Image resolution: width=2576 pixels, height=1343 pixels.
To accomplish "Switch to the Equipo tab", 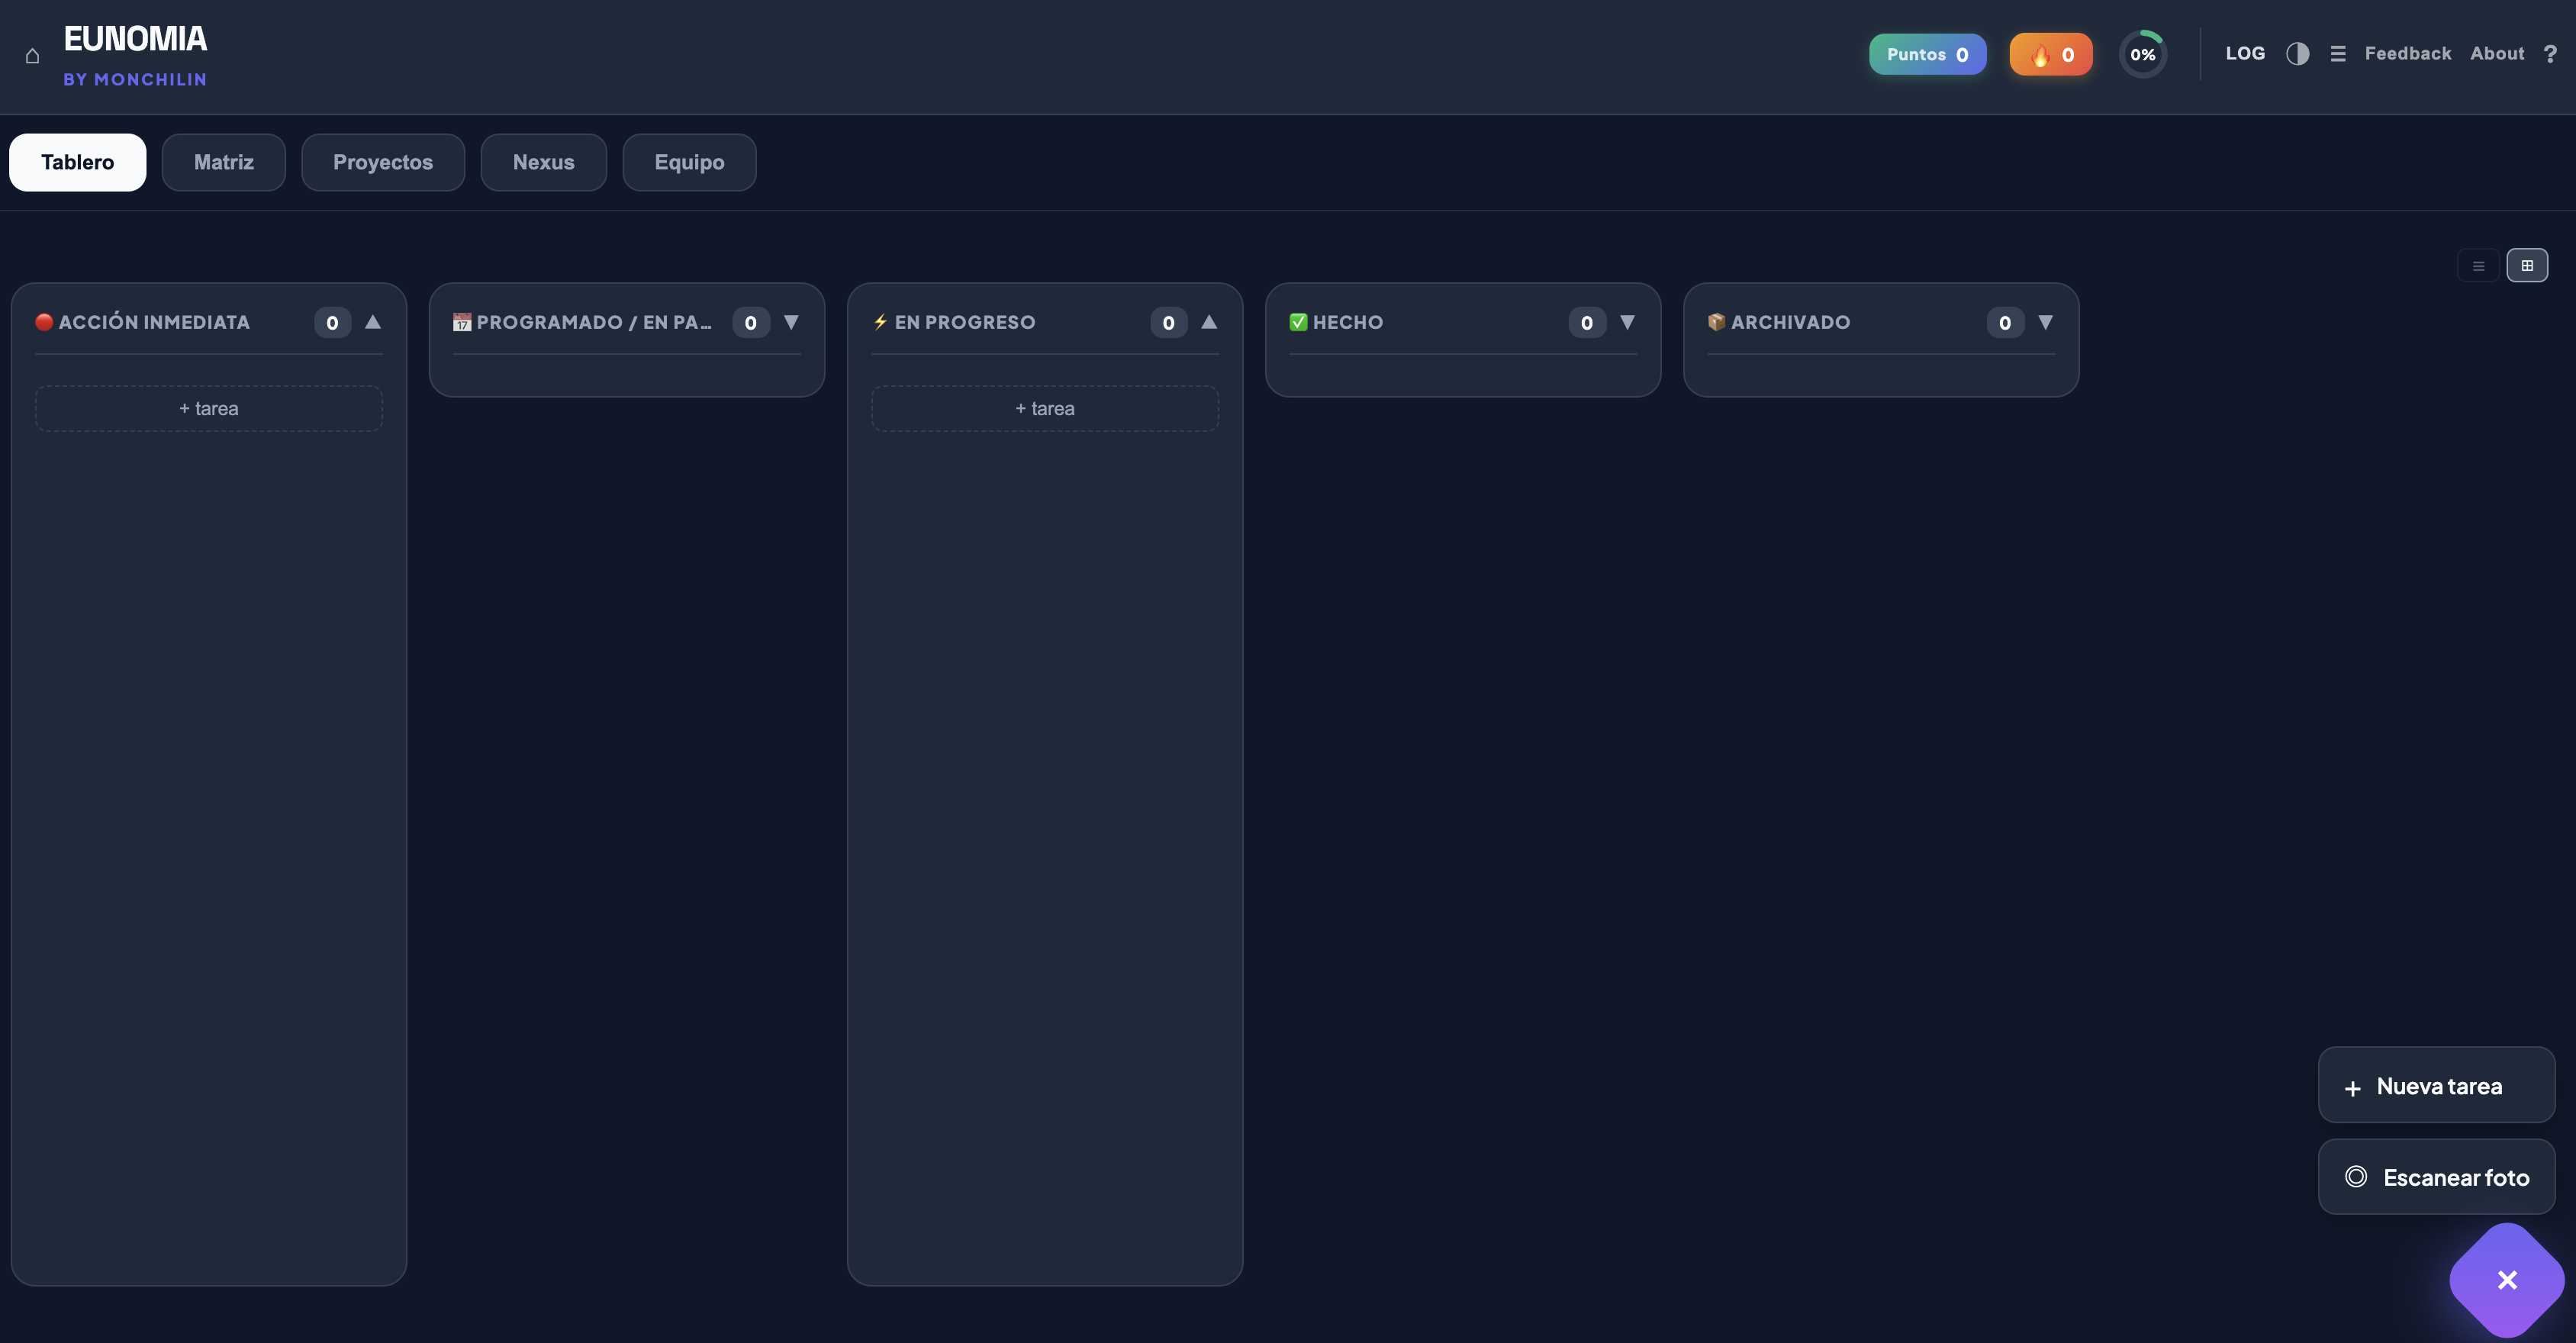I will click(x=689, y=162).
